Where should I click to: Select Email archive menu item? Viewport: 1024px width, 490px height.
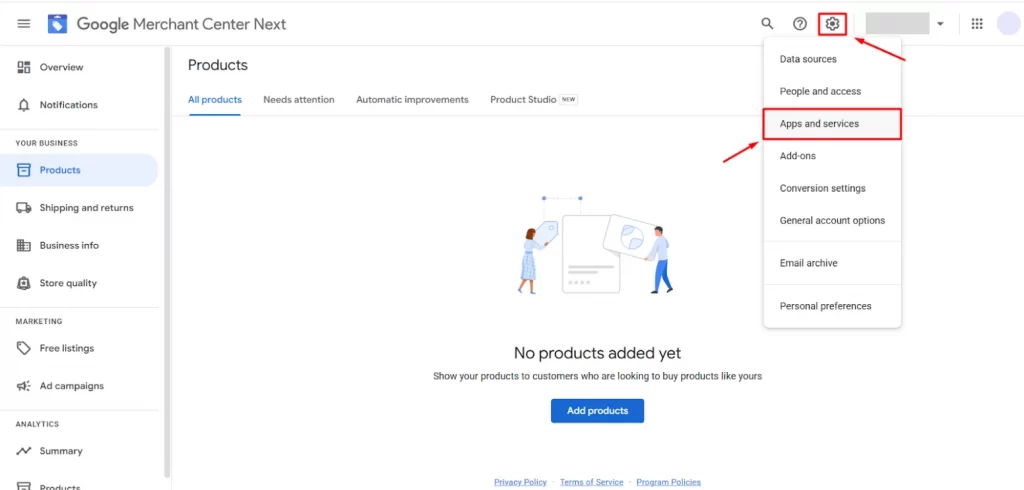coord(832,263)
